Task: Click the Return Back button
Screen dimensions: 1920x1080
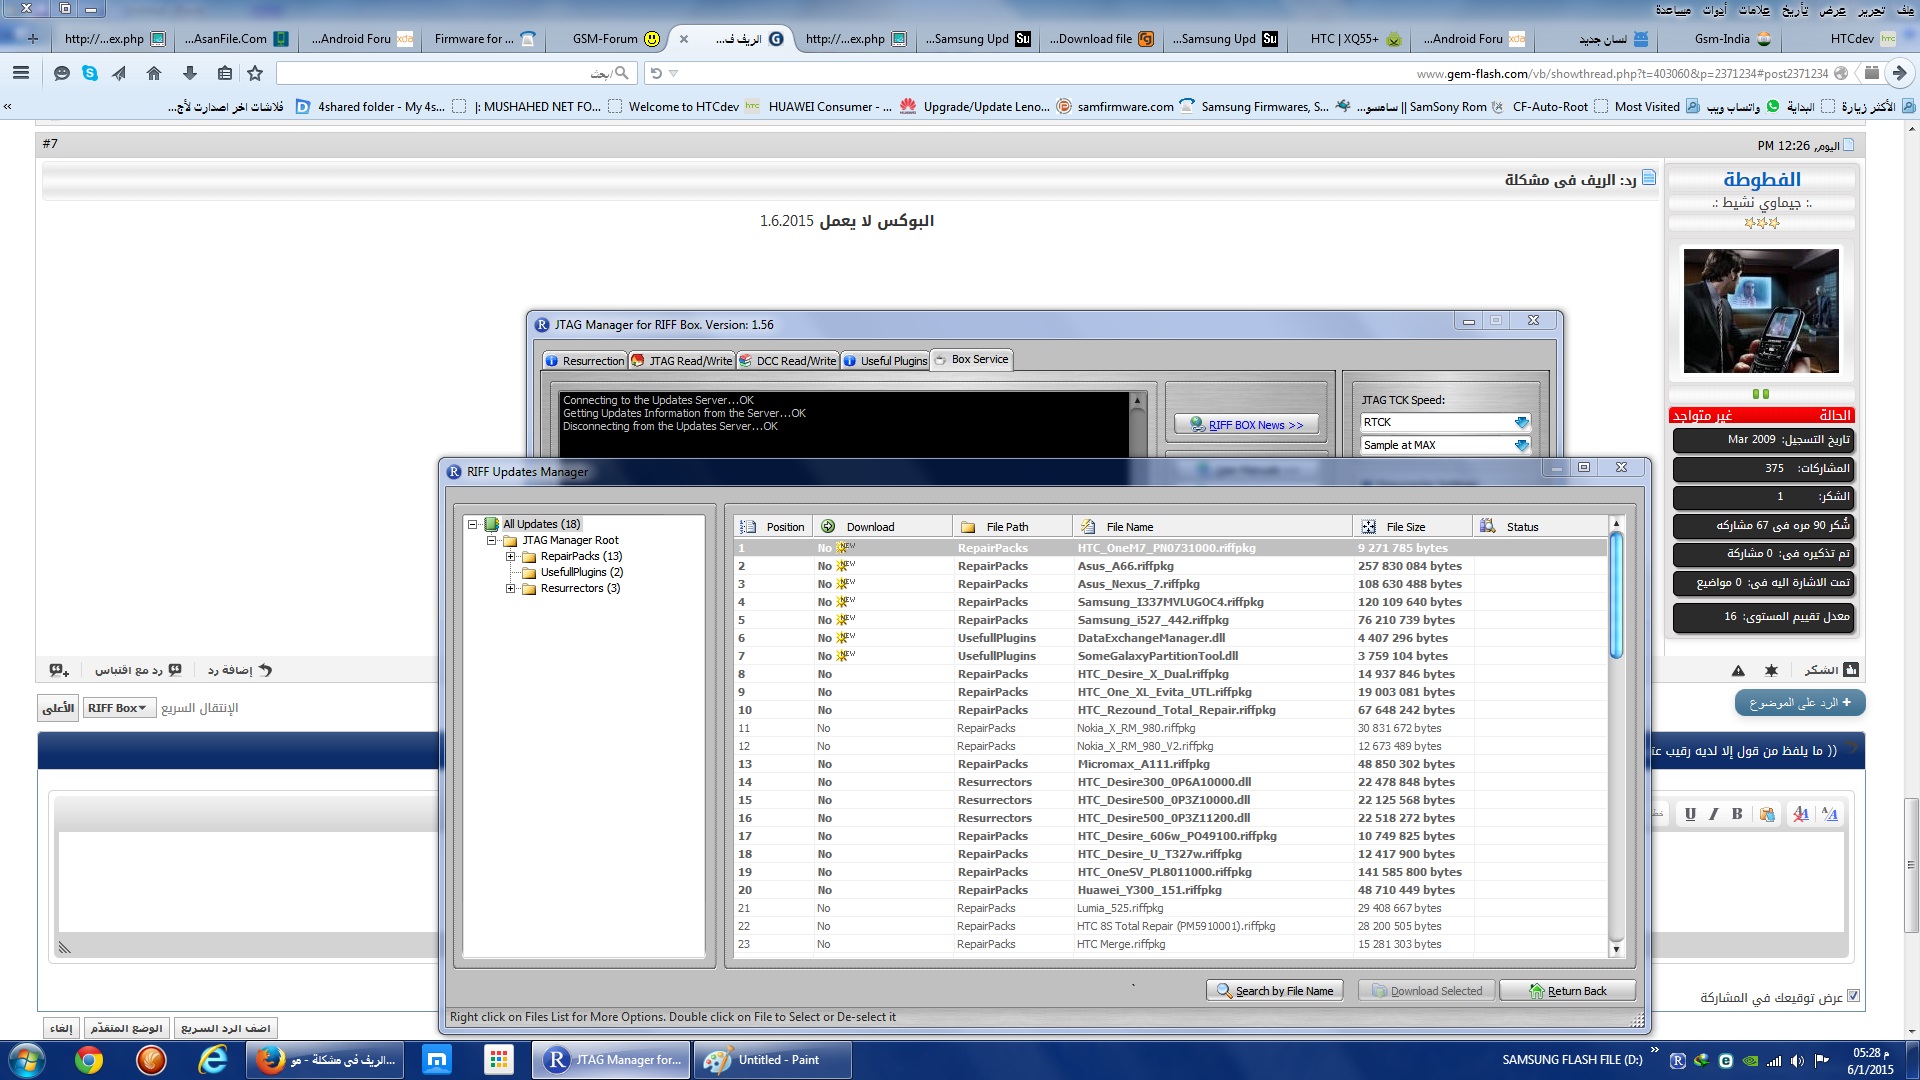Action: click(x=1567, y=991)
